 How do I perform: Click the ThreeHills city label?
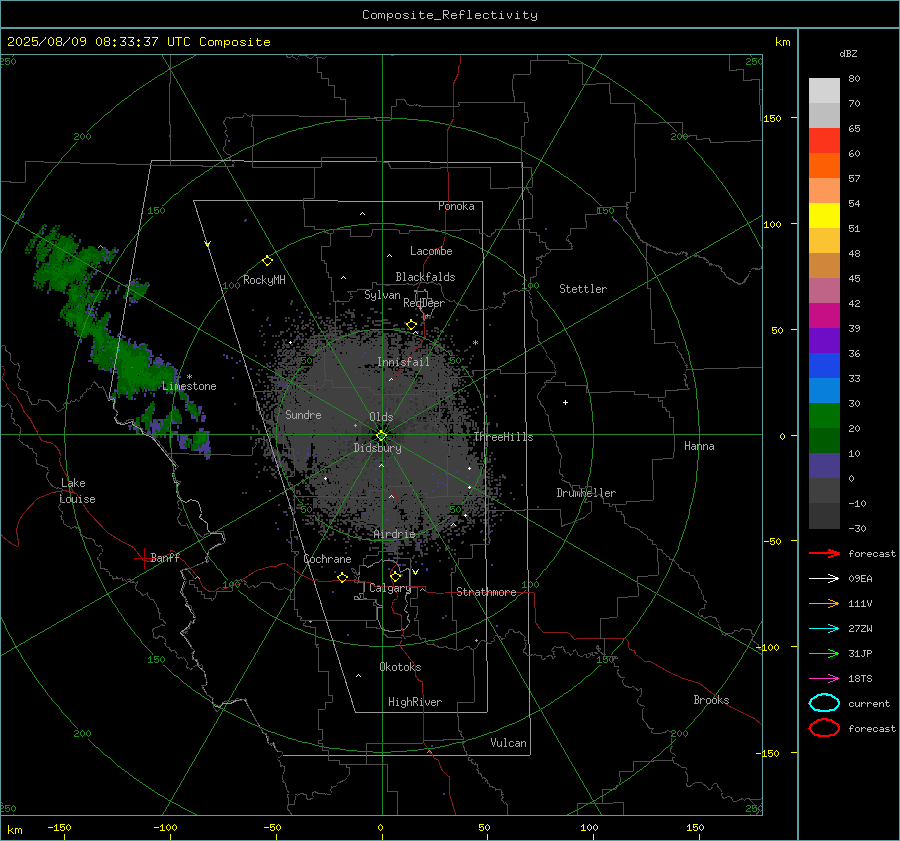click(x=503, y=437)
